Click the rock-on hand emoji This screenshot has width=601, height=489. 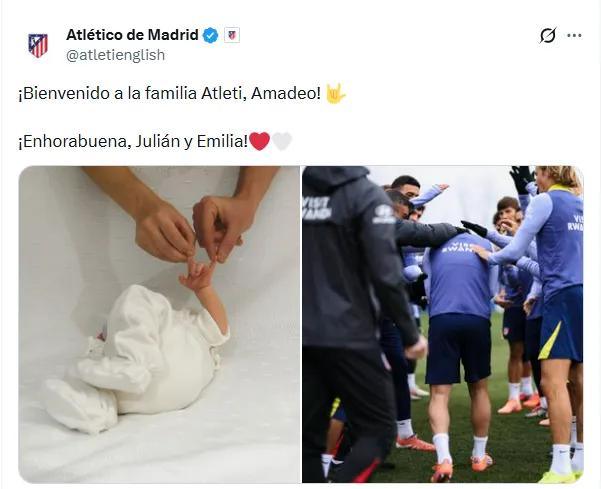tap(335, 93)
